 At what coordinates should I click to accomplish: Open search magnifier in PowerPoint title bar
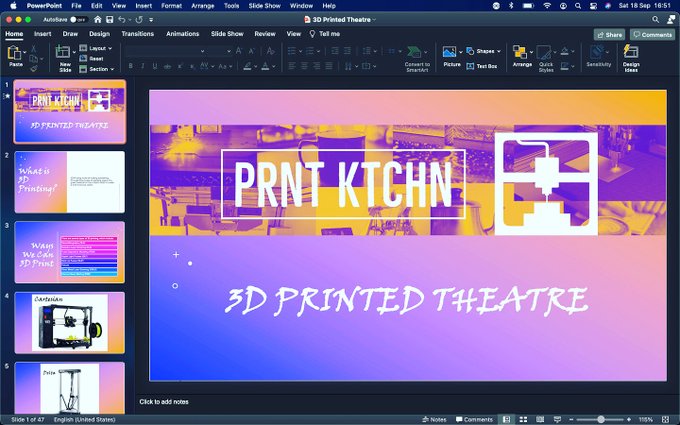655,20
